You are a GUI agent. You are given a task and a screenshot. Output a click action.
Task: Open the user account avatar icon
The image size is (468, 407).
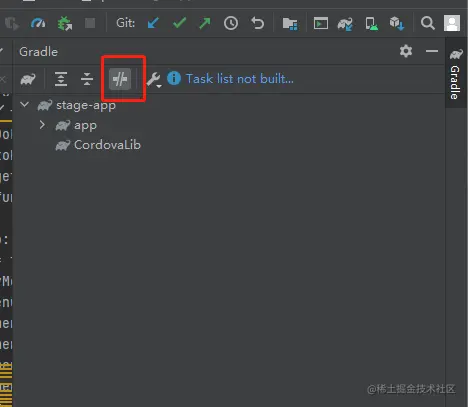click(x=452, y=23)
